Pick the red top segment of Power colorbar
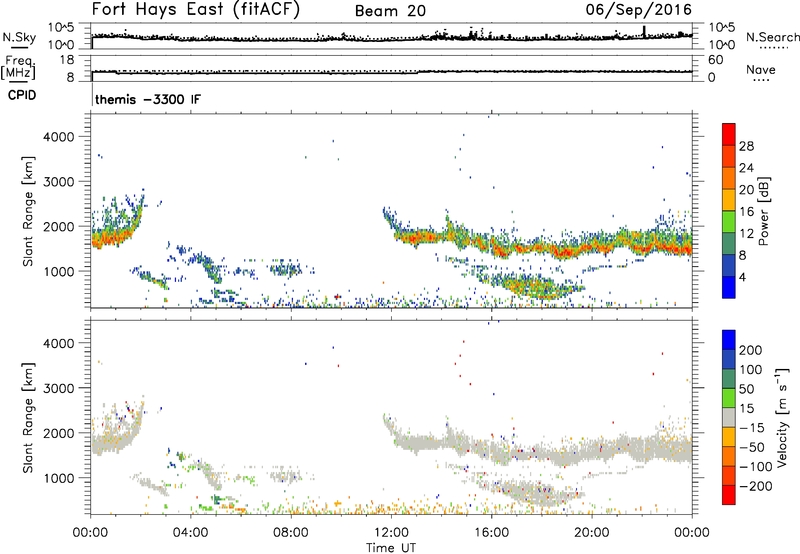800x554 pixels. (729, 134)
